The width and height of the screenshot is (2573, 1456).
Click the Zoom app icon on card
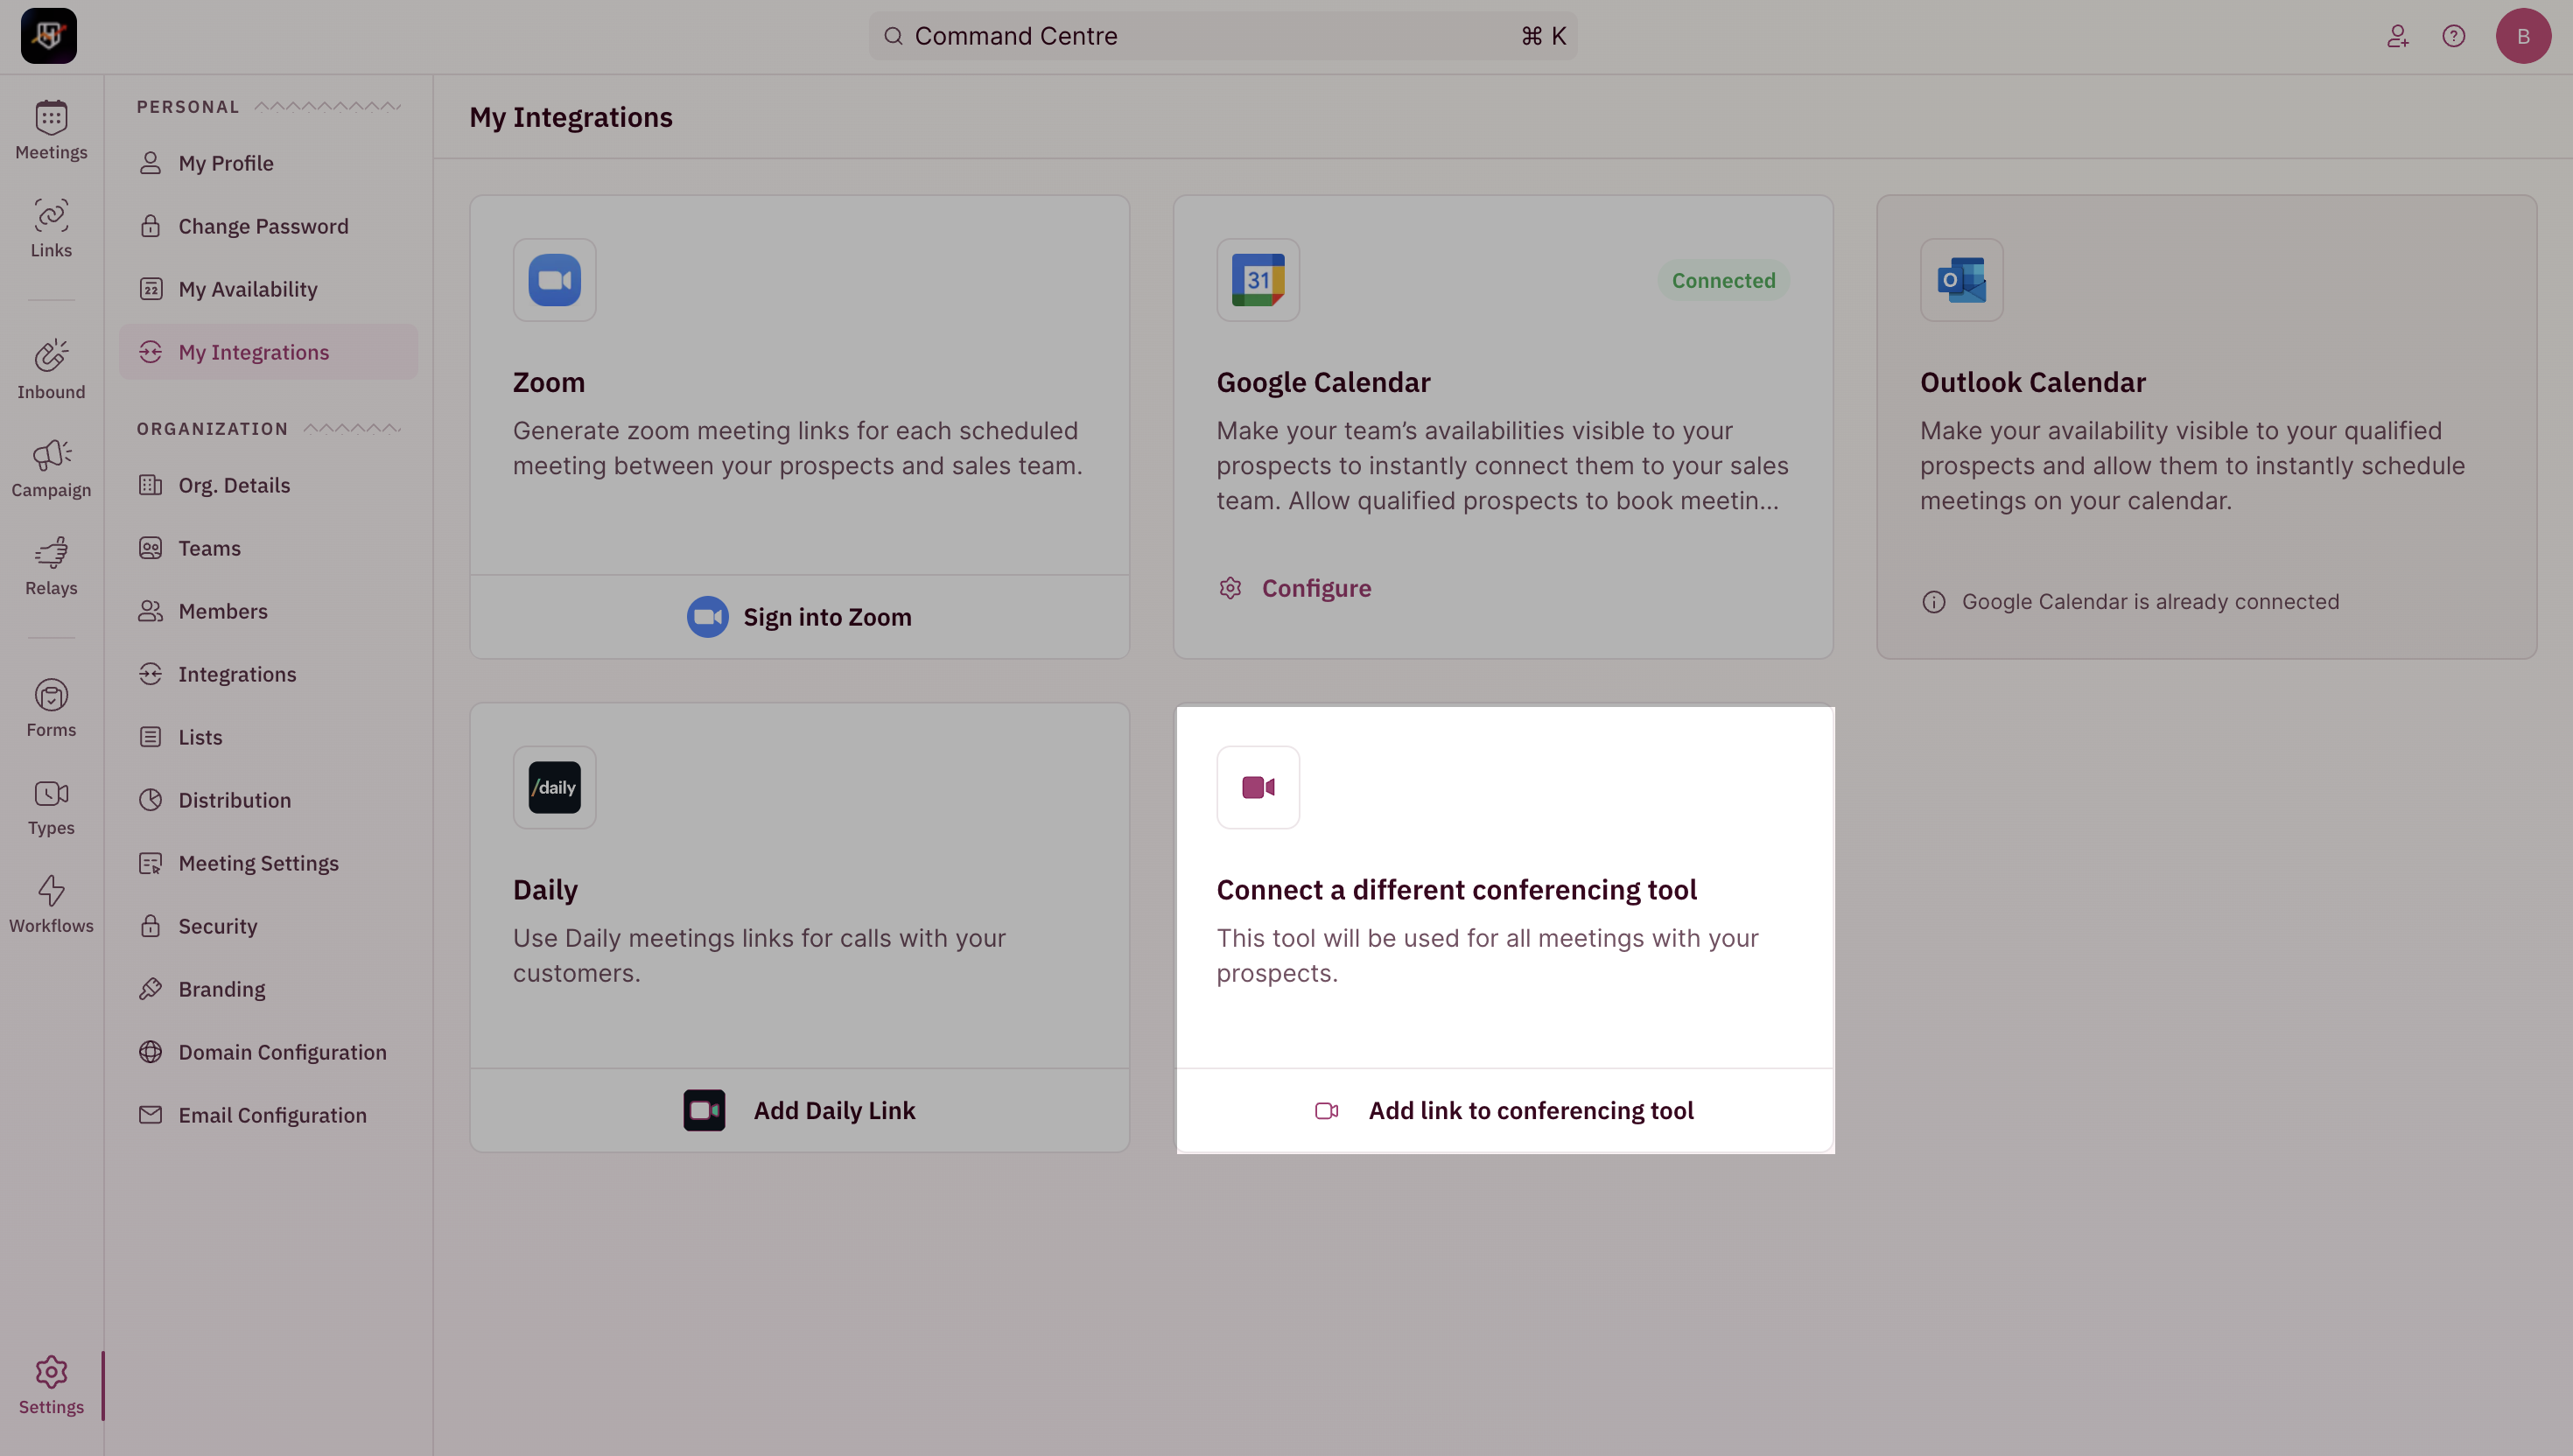pyautogui.click(x=555, y=280)
